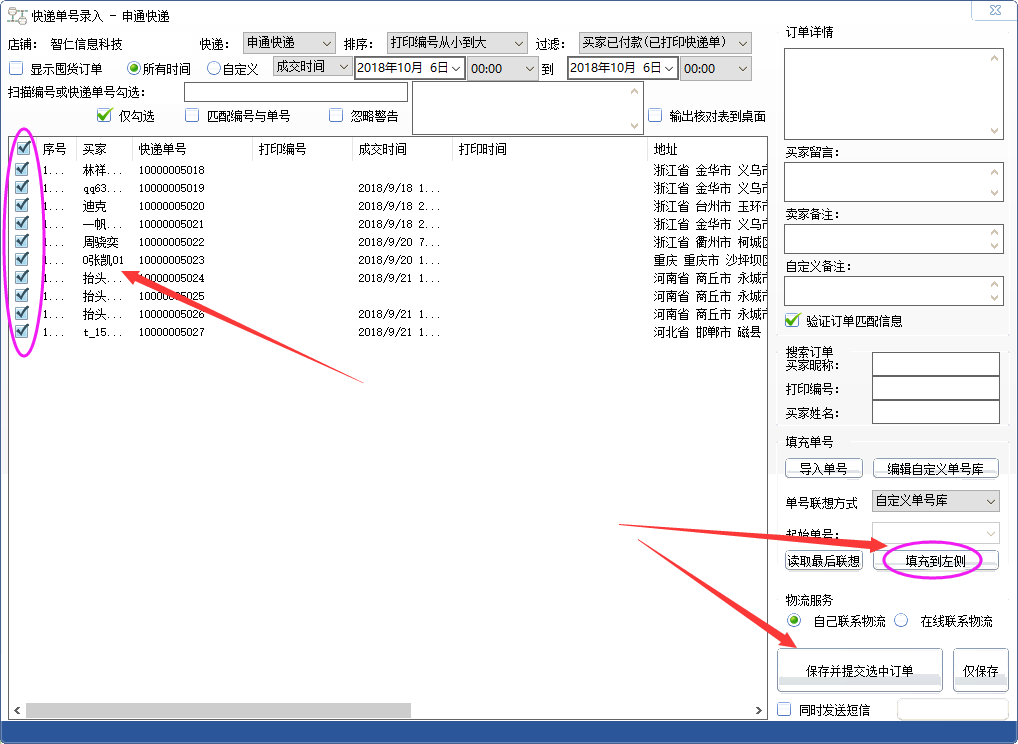Click 保存并提交选中订单 button
This screenshot has height=744, width=1018.
[x=859, y=671]
